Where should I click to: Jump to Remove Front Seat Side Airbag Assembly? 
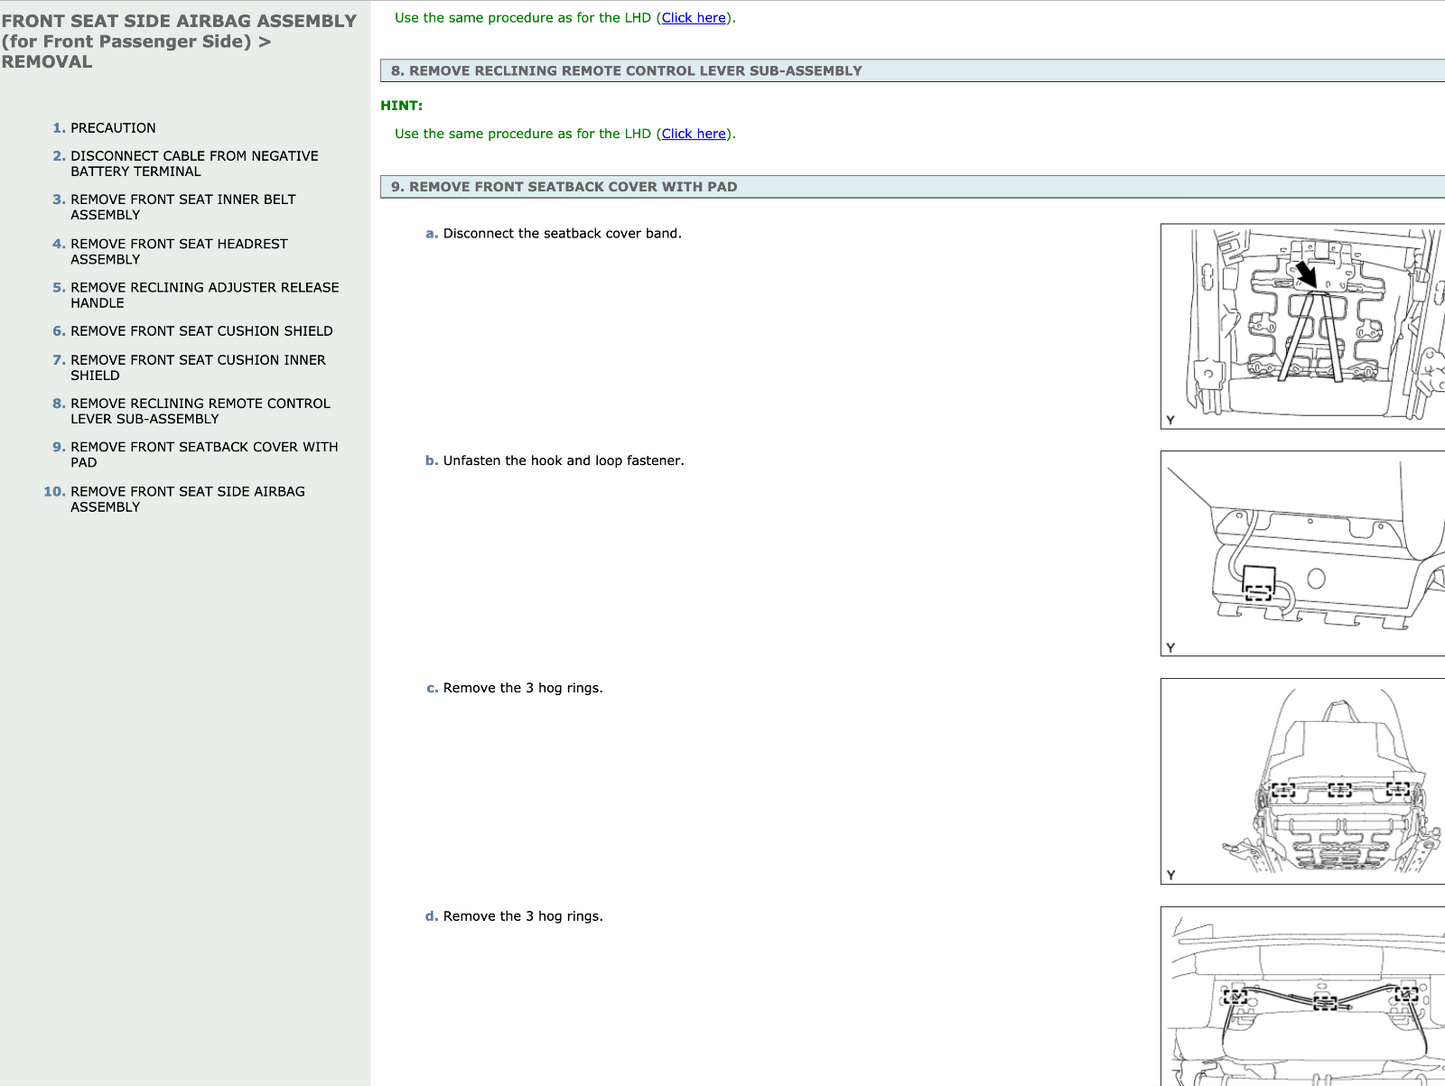[x=187, y=499]
